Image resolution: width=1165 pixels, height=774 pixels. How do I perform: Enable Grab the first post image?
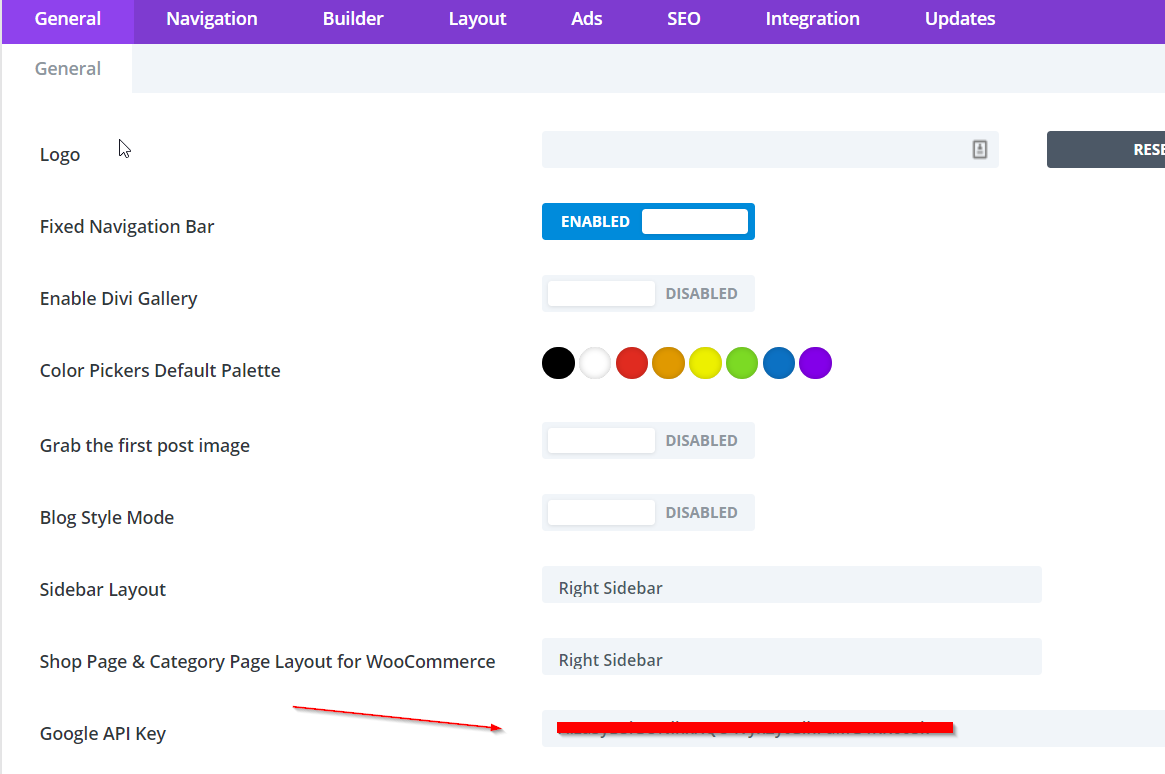pyautogui.click(x=648, y=441)
